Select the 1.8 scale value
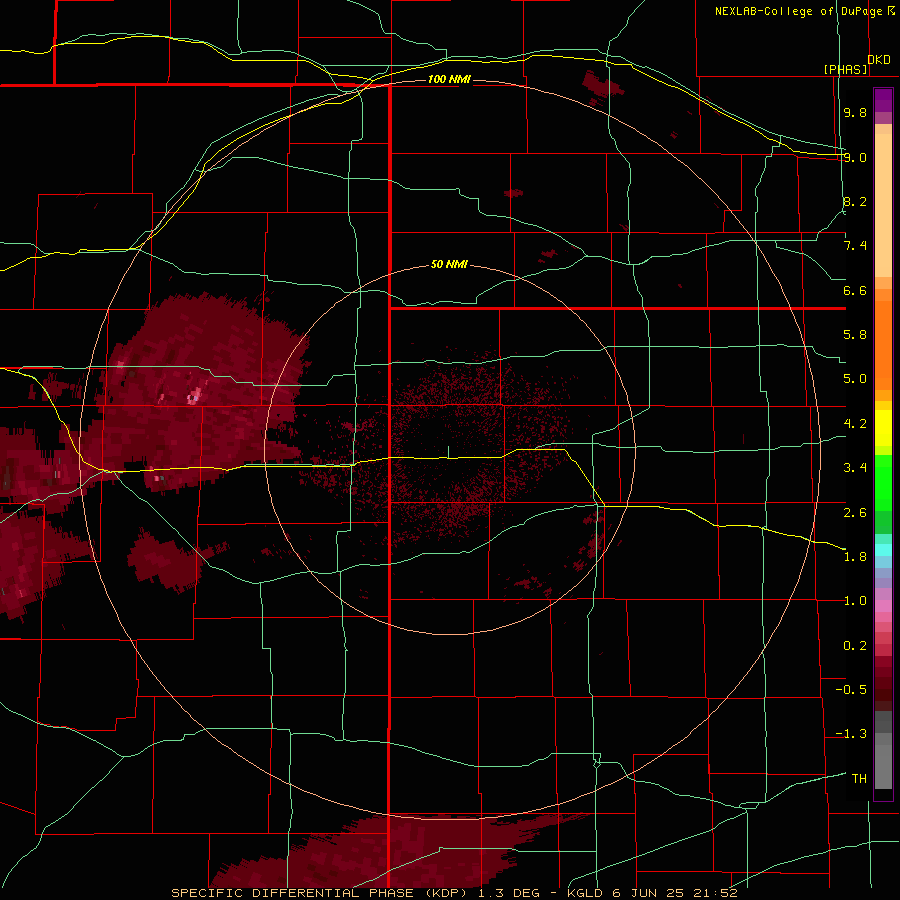The height and width of the screenshot is (900, 900). [855, 557]
